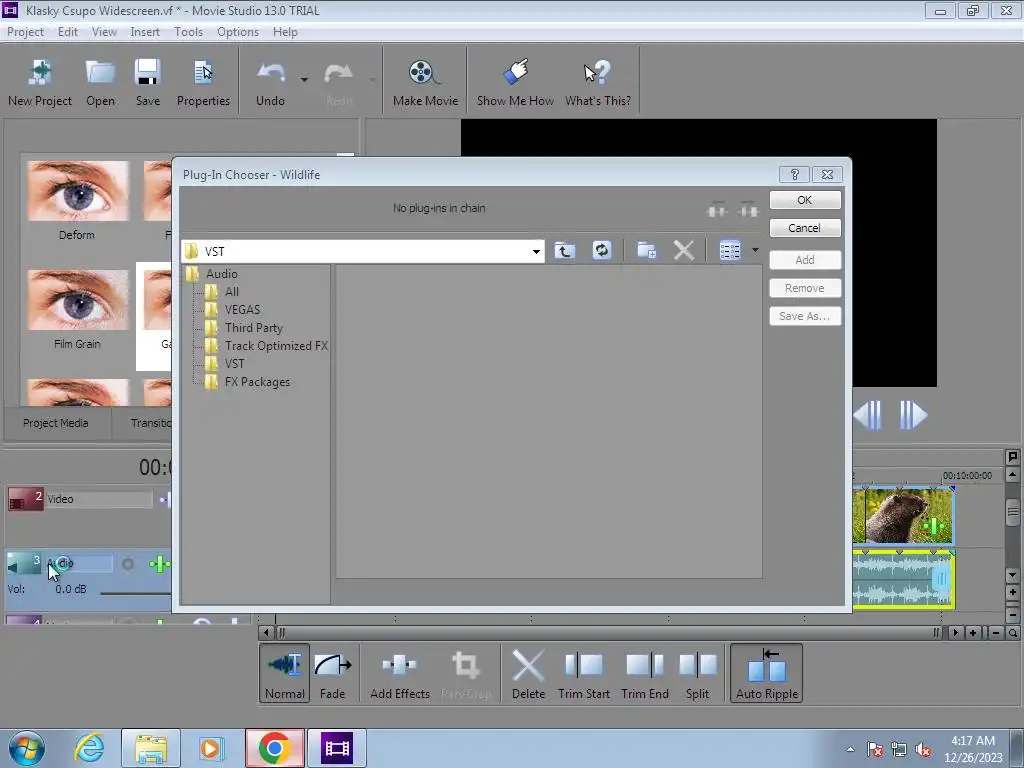Activate What's This help cursor
The height and width of the screenshot is (768, 1024).
pos(598,83)
